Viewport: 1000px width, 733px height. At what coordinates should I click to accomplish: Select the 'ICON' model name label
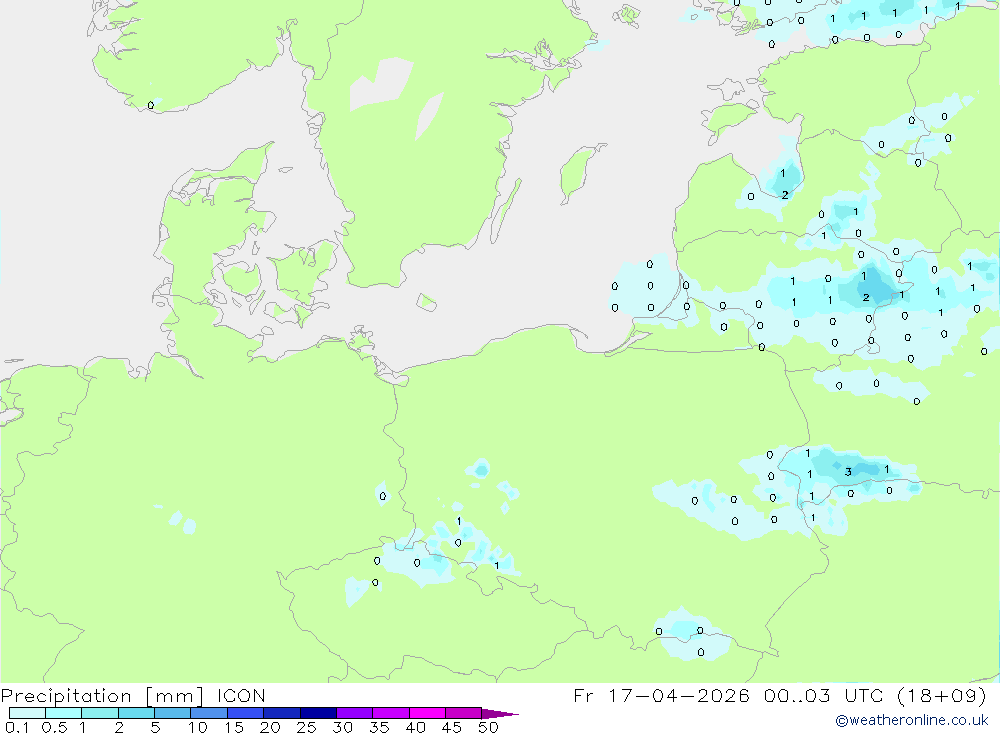coord(241,695)
